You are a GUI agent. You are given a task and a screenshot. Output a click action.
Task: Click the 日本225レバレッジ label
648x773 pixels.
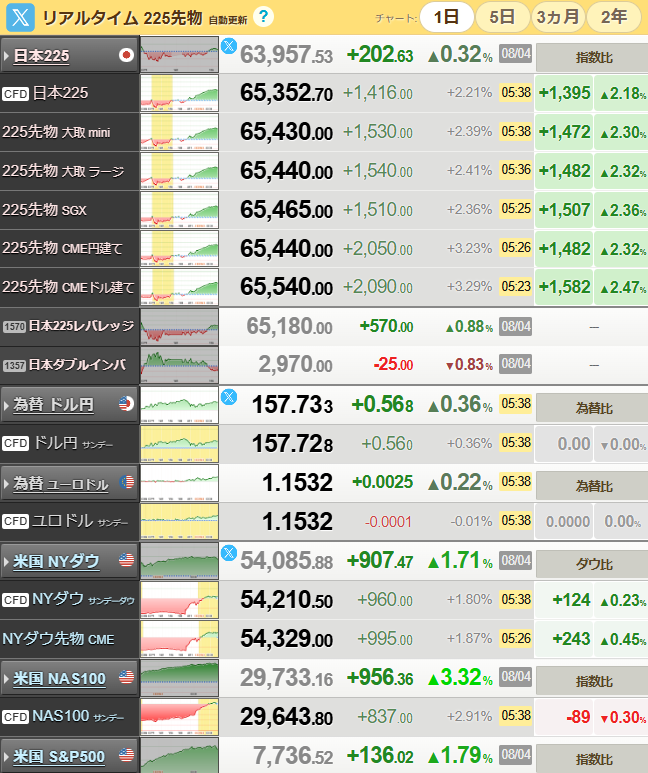81,326
